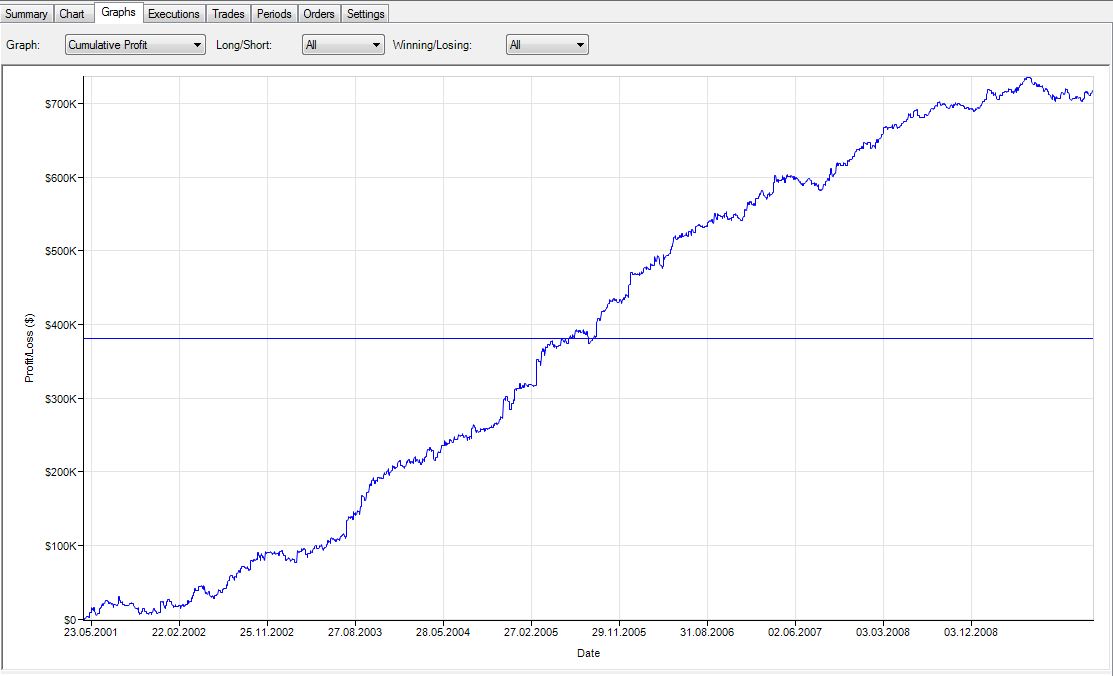Click the Long/Short: field label
Screen dimensions: 1113x676
pyautogui.click(x=244, y=45)
